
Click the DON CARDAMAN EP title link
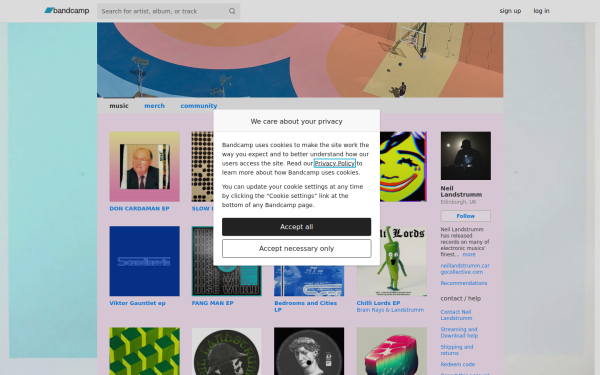(x=139, y=209)
